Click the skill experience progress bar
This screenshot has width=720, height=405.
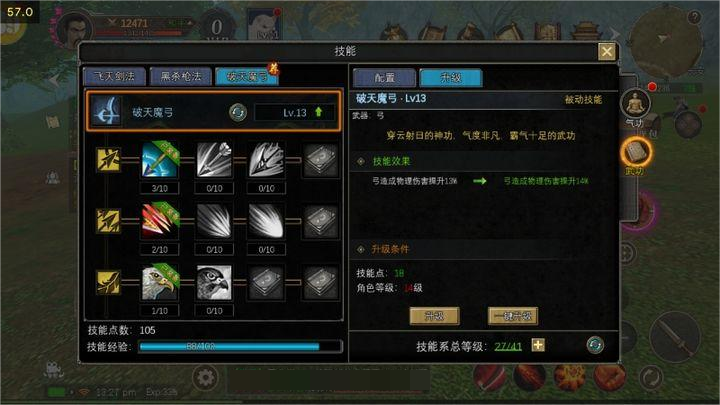(240, 346)
